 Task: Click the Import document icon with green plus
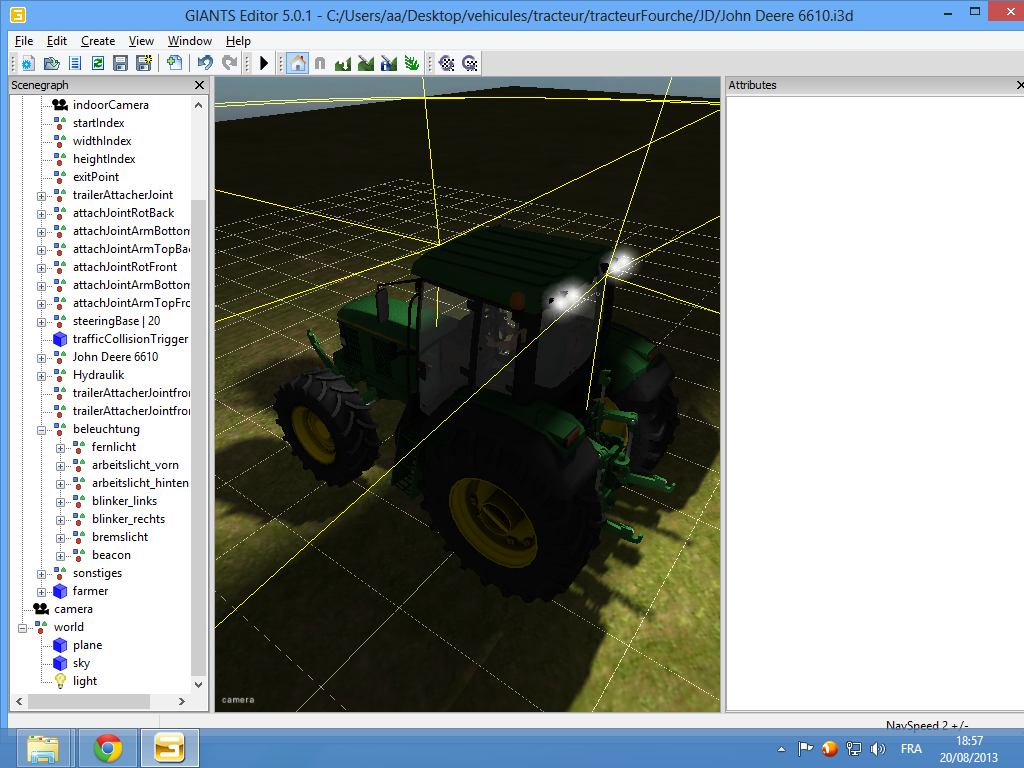(x=174, y=63)
